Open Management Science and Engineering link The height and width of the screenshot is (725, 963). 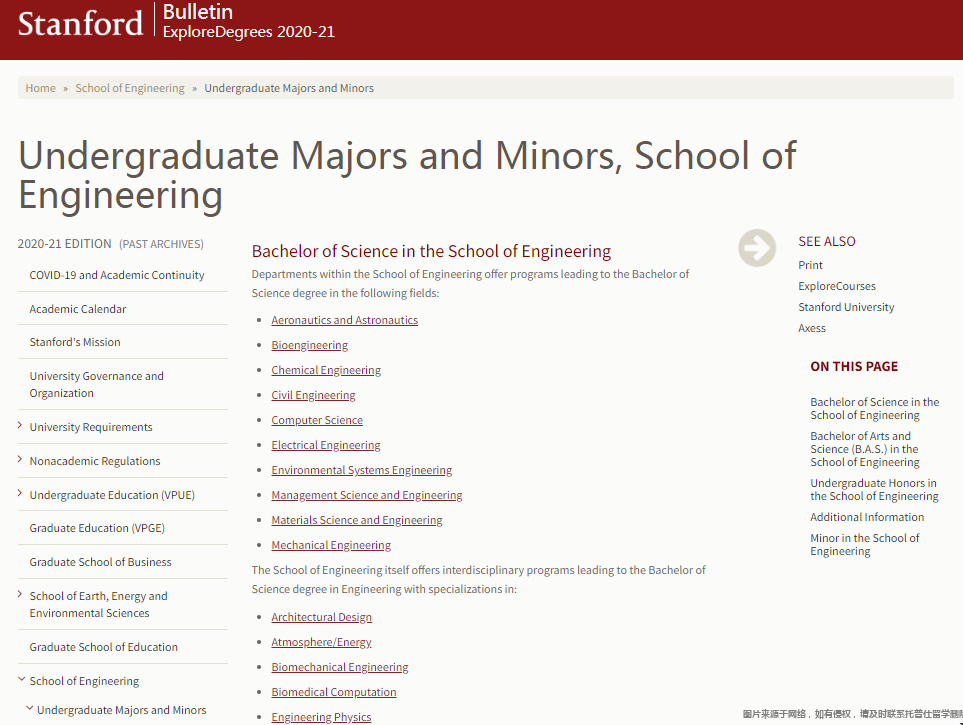point(367,495)
